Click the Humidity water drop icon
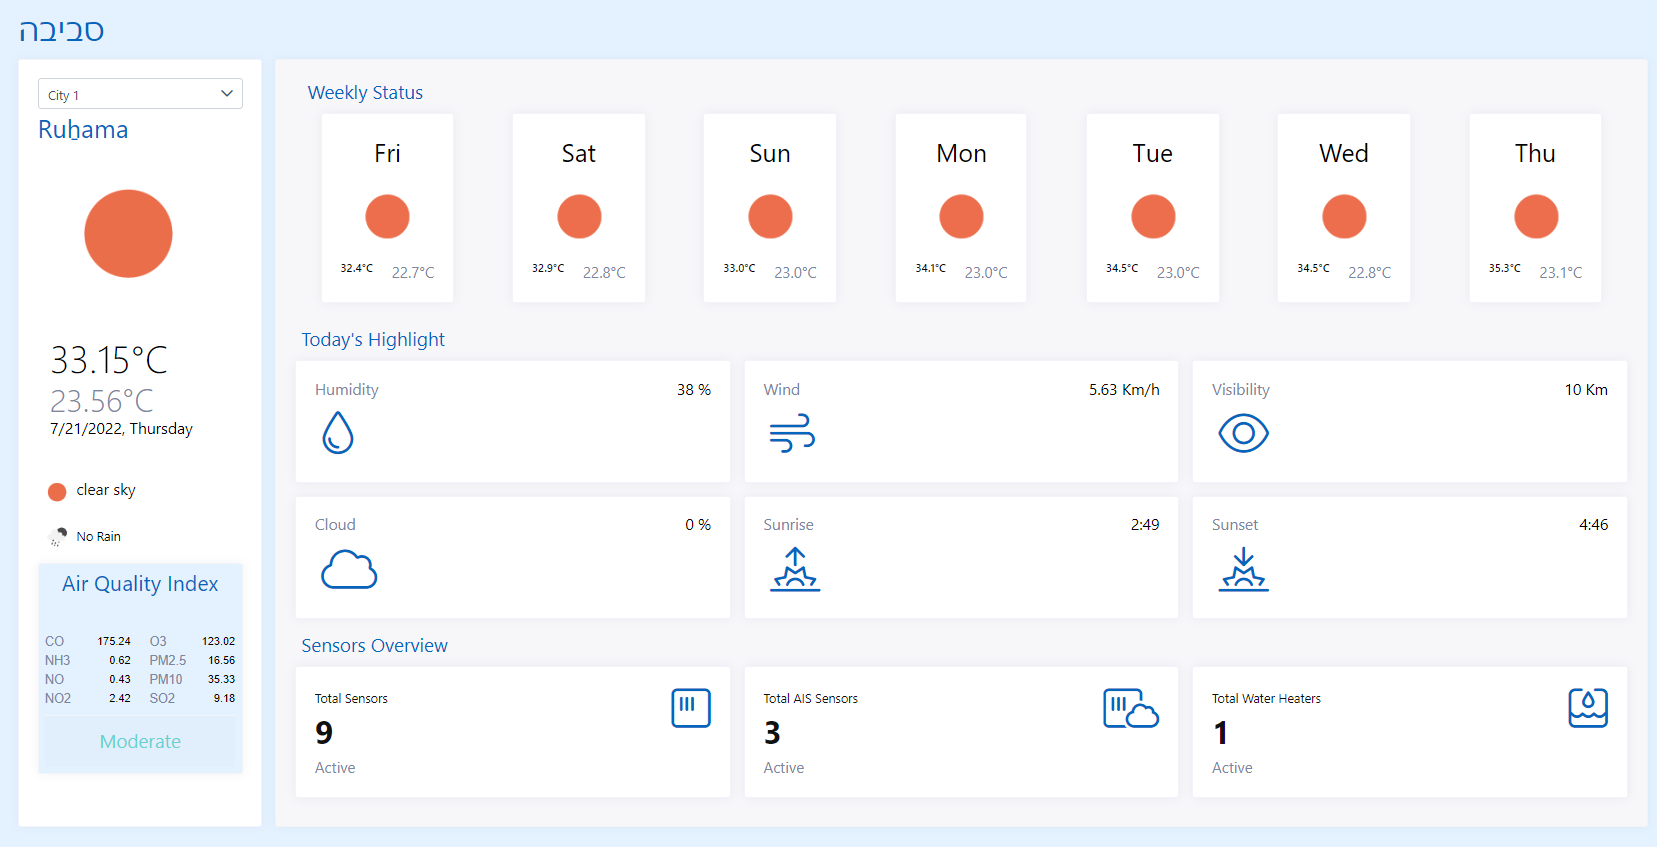 point(338,433)
